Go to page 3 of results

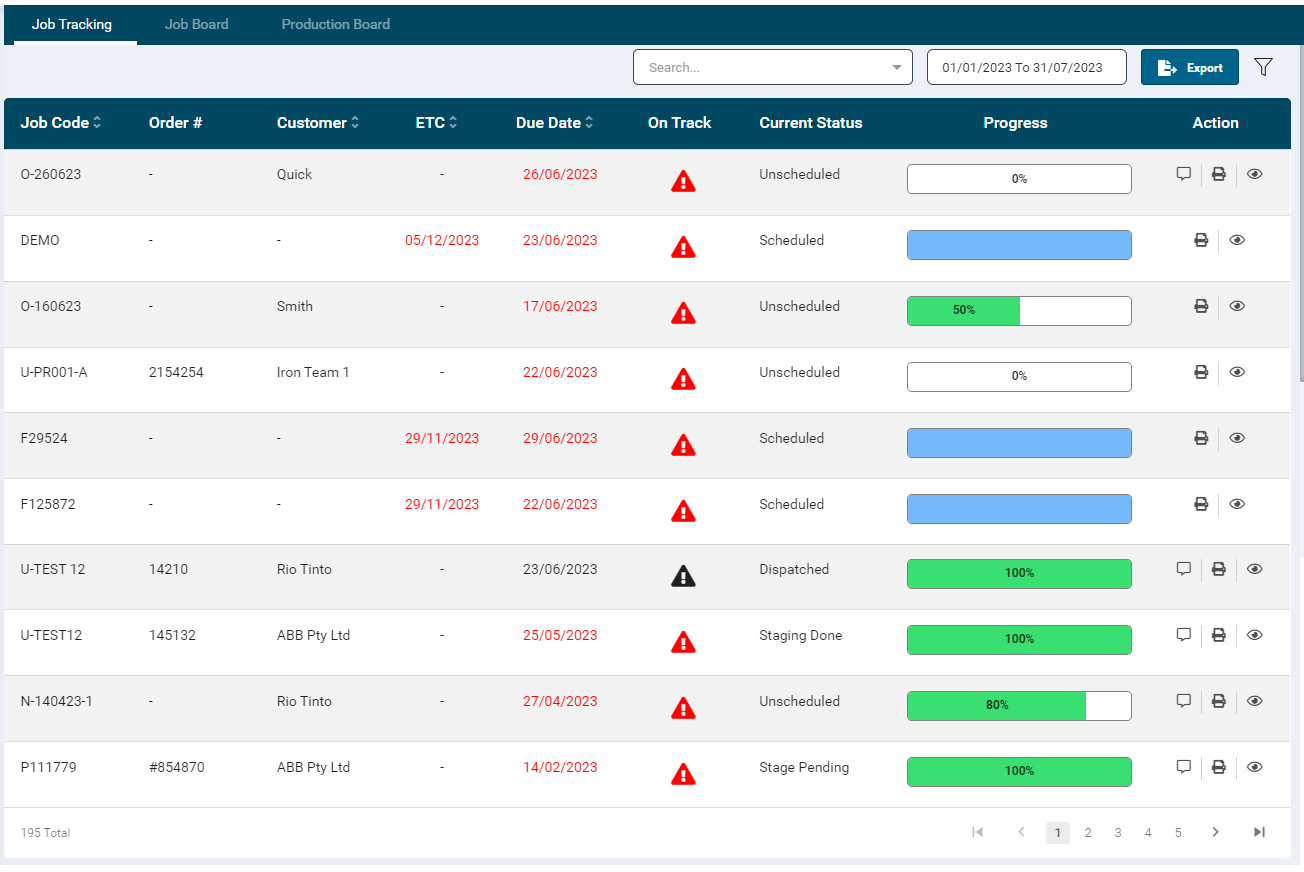pos(1118,833)
